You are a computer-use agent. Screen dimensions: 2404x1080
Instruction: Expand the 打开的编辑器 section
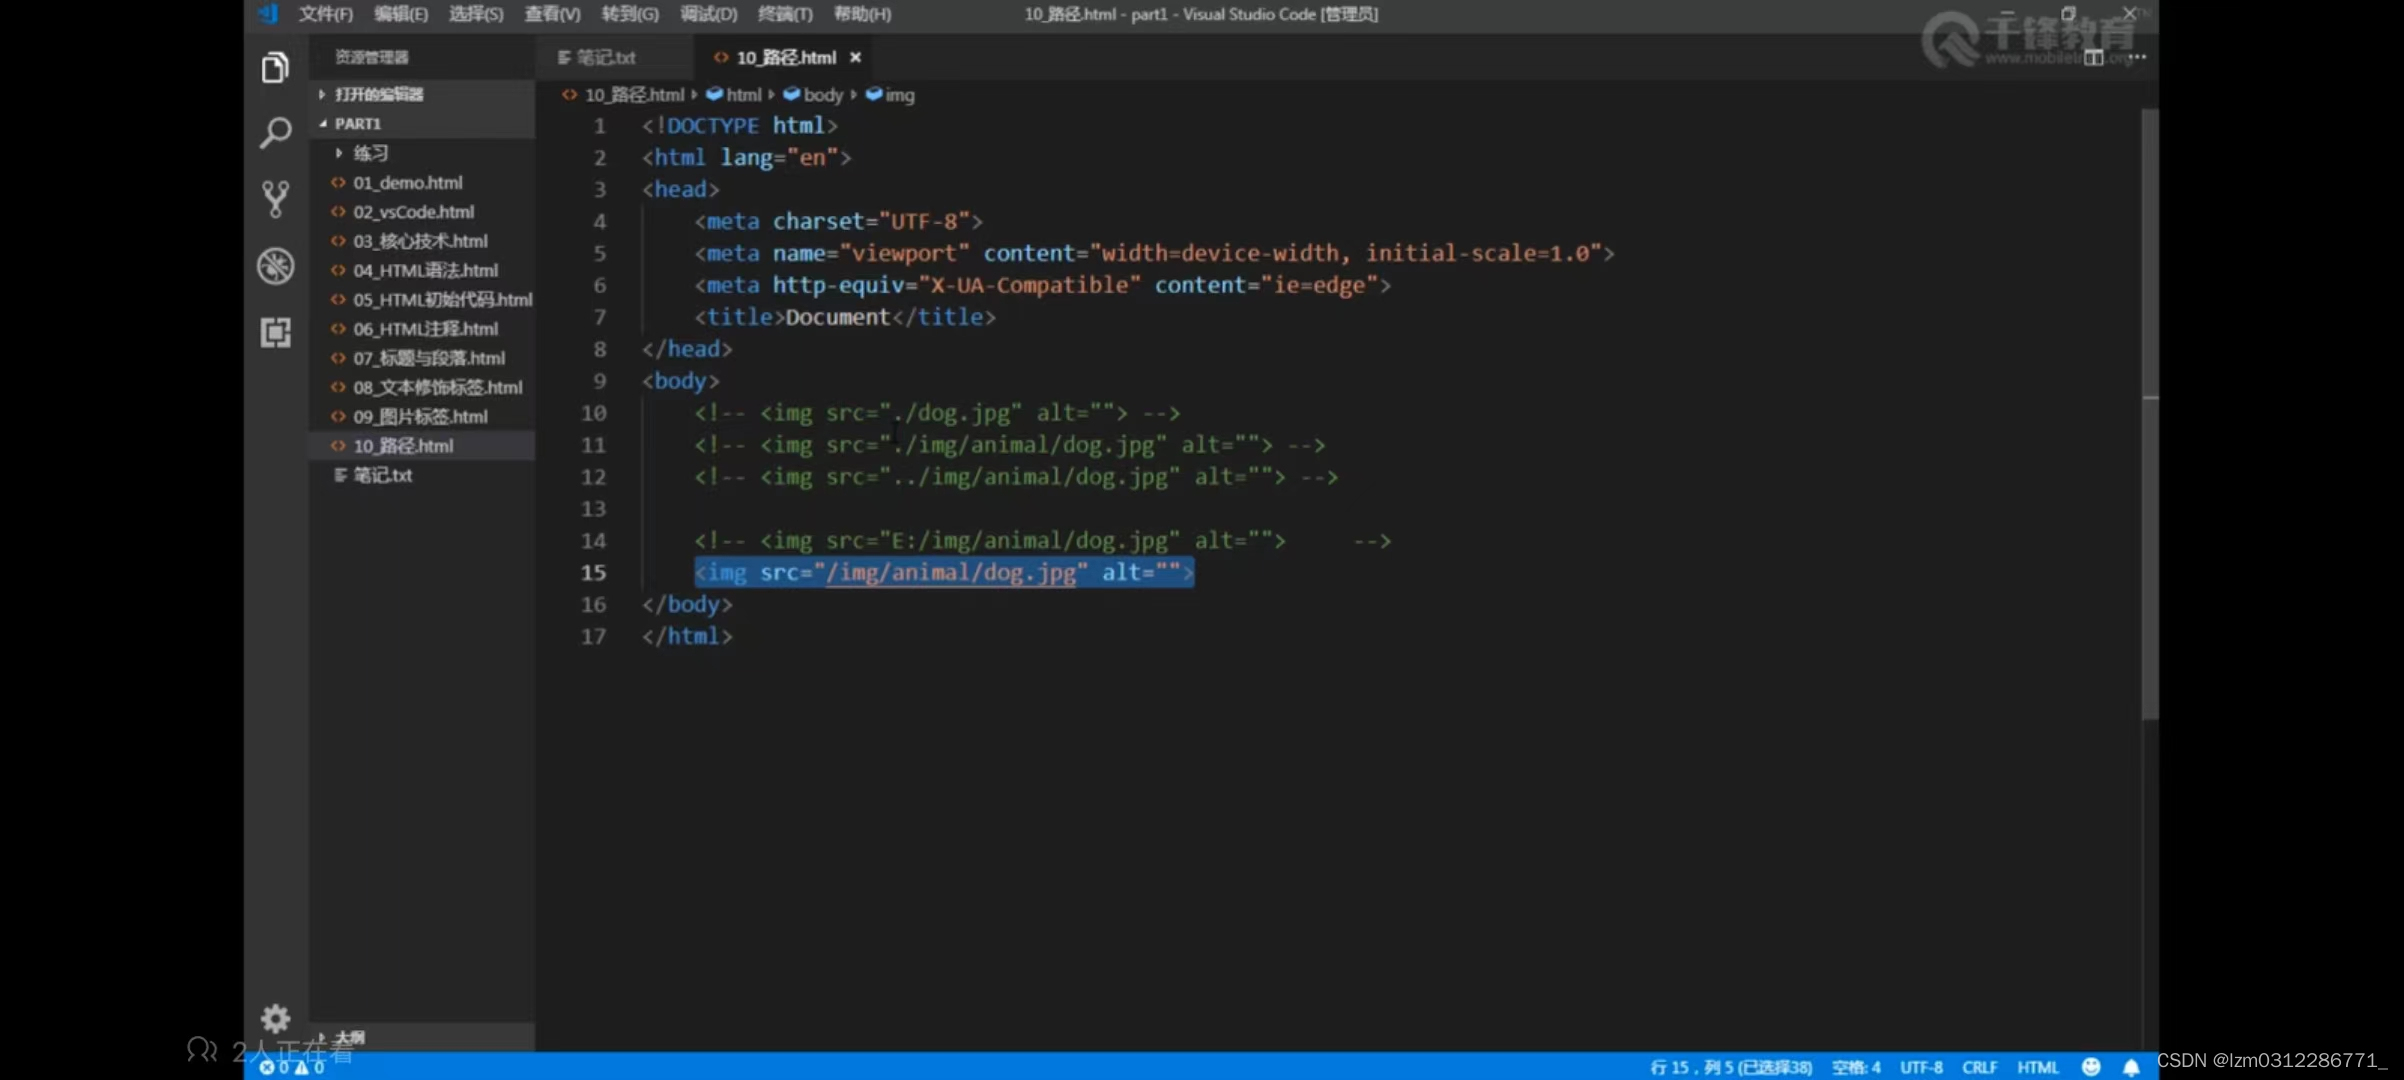pyautogui.click(x=422, y=94)
